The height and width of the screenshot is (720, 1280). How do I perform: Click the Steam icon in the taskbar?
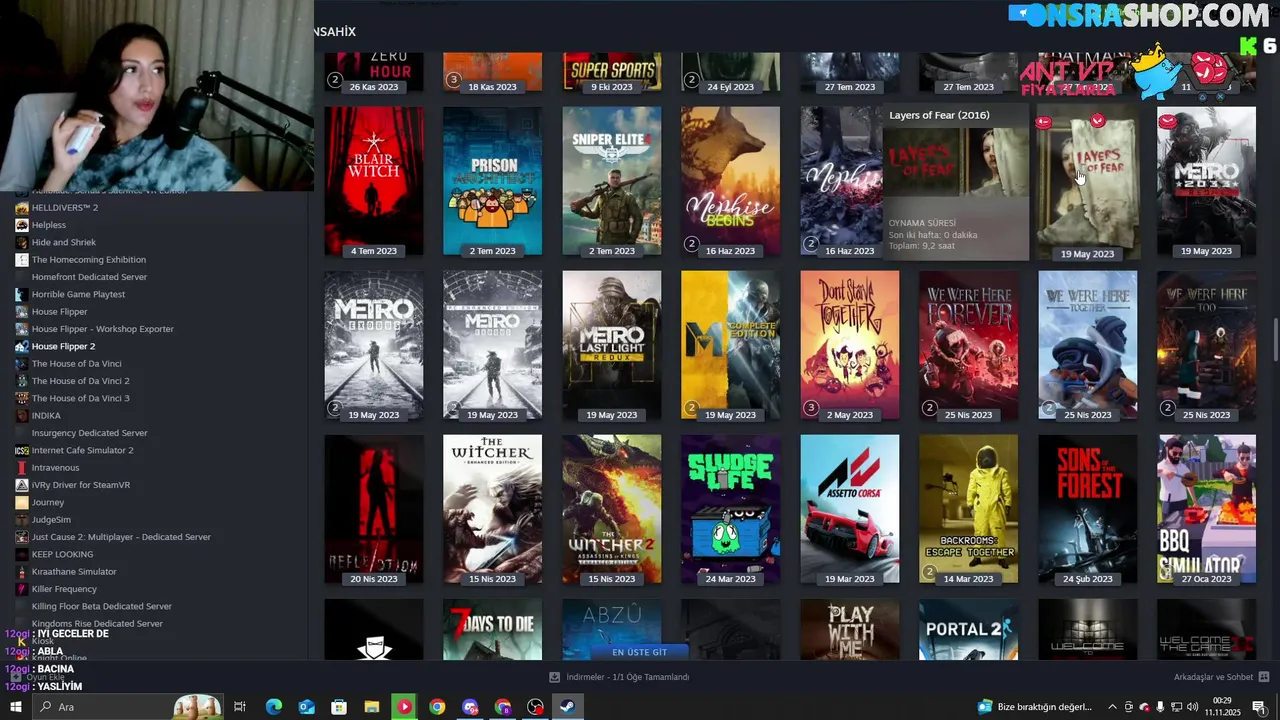click(567, 707)
